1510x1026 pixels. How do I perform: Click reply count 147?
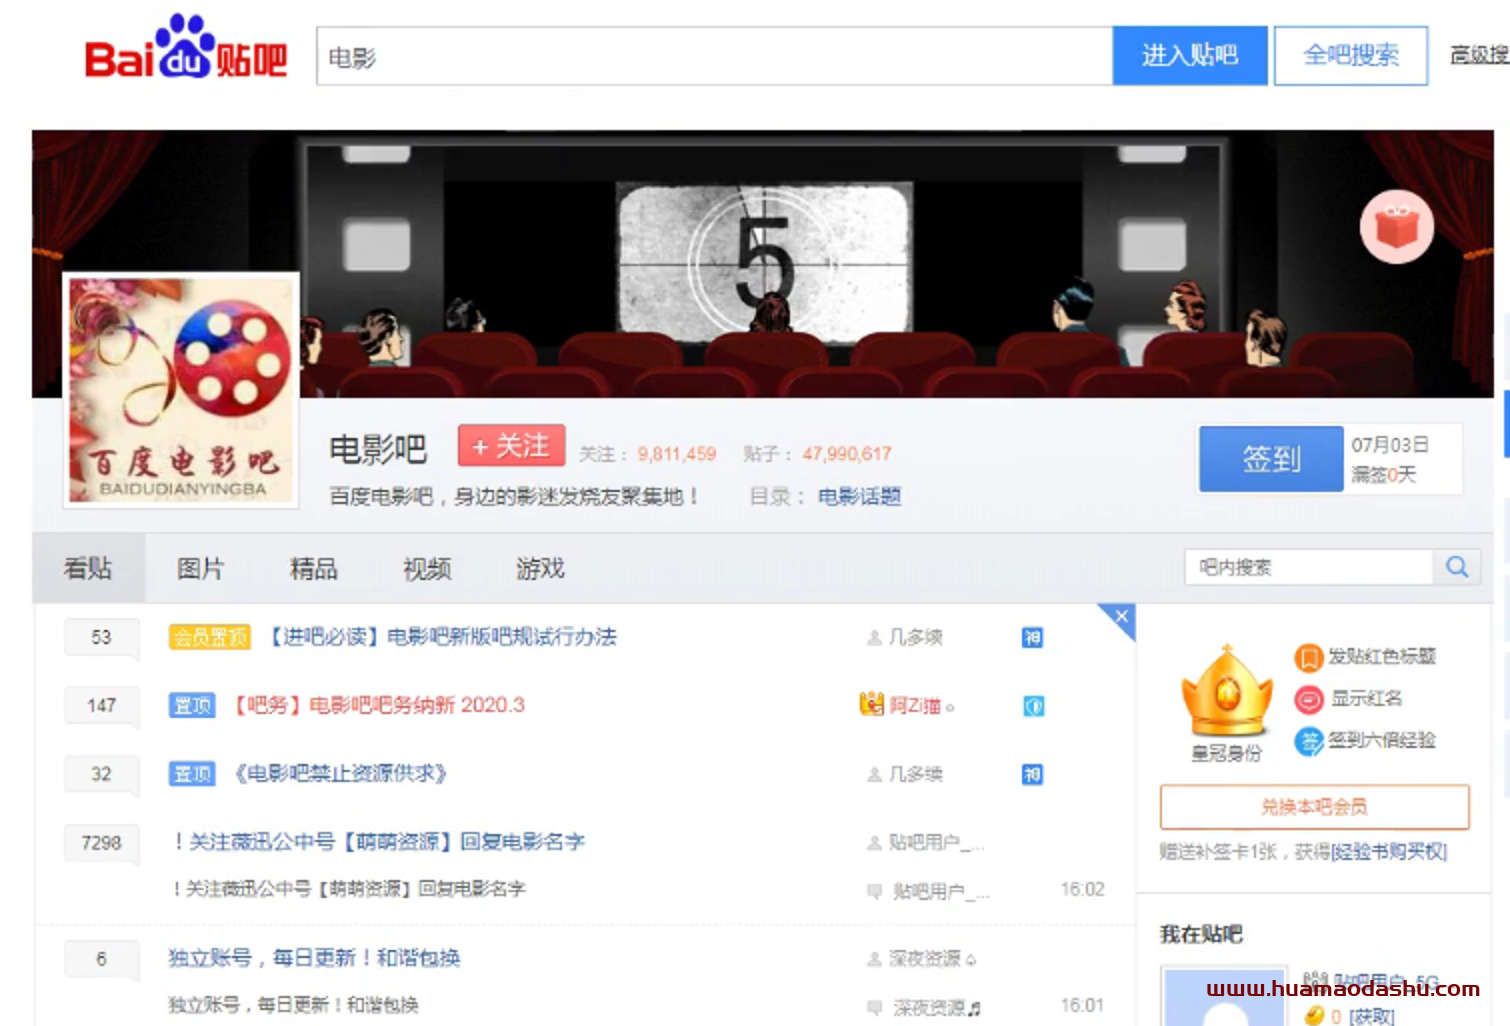pos(101,705)
